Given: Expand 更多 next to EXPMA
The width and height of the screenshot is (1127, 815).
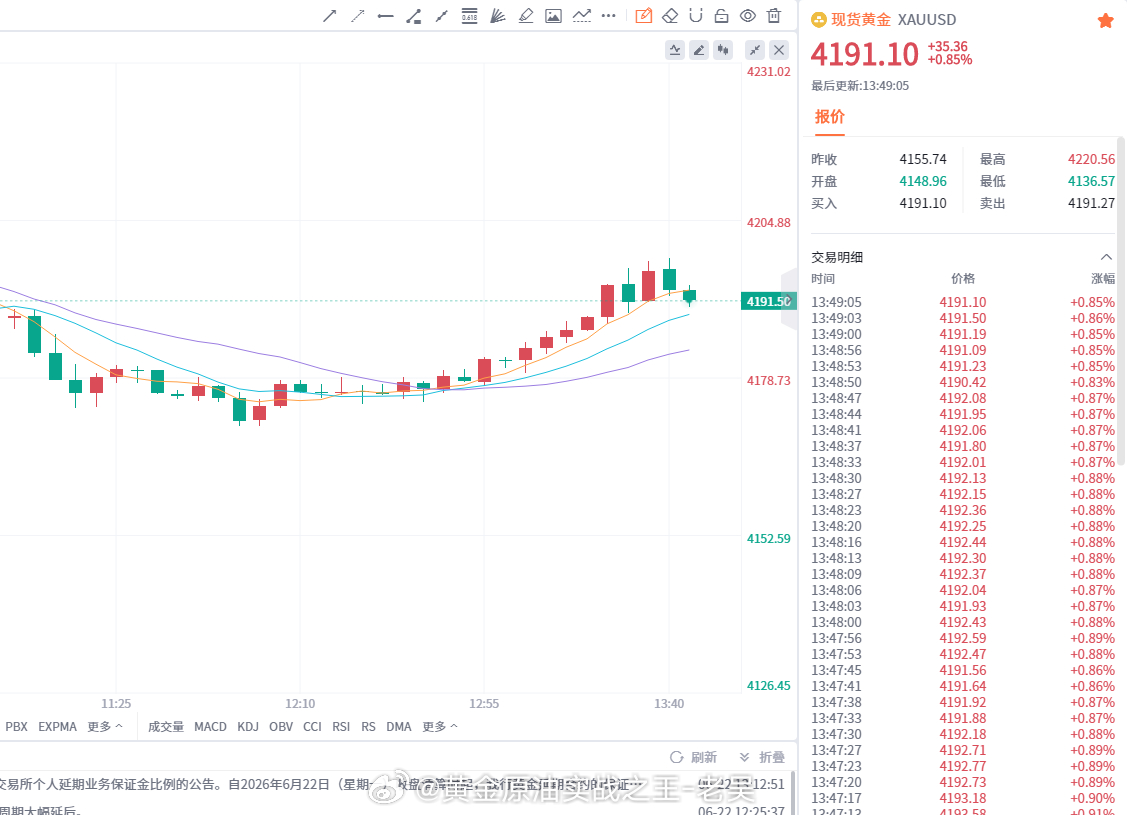Looking at the screenshot, I should click(x=105, y=727).
